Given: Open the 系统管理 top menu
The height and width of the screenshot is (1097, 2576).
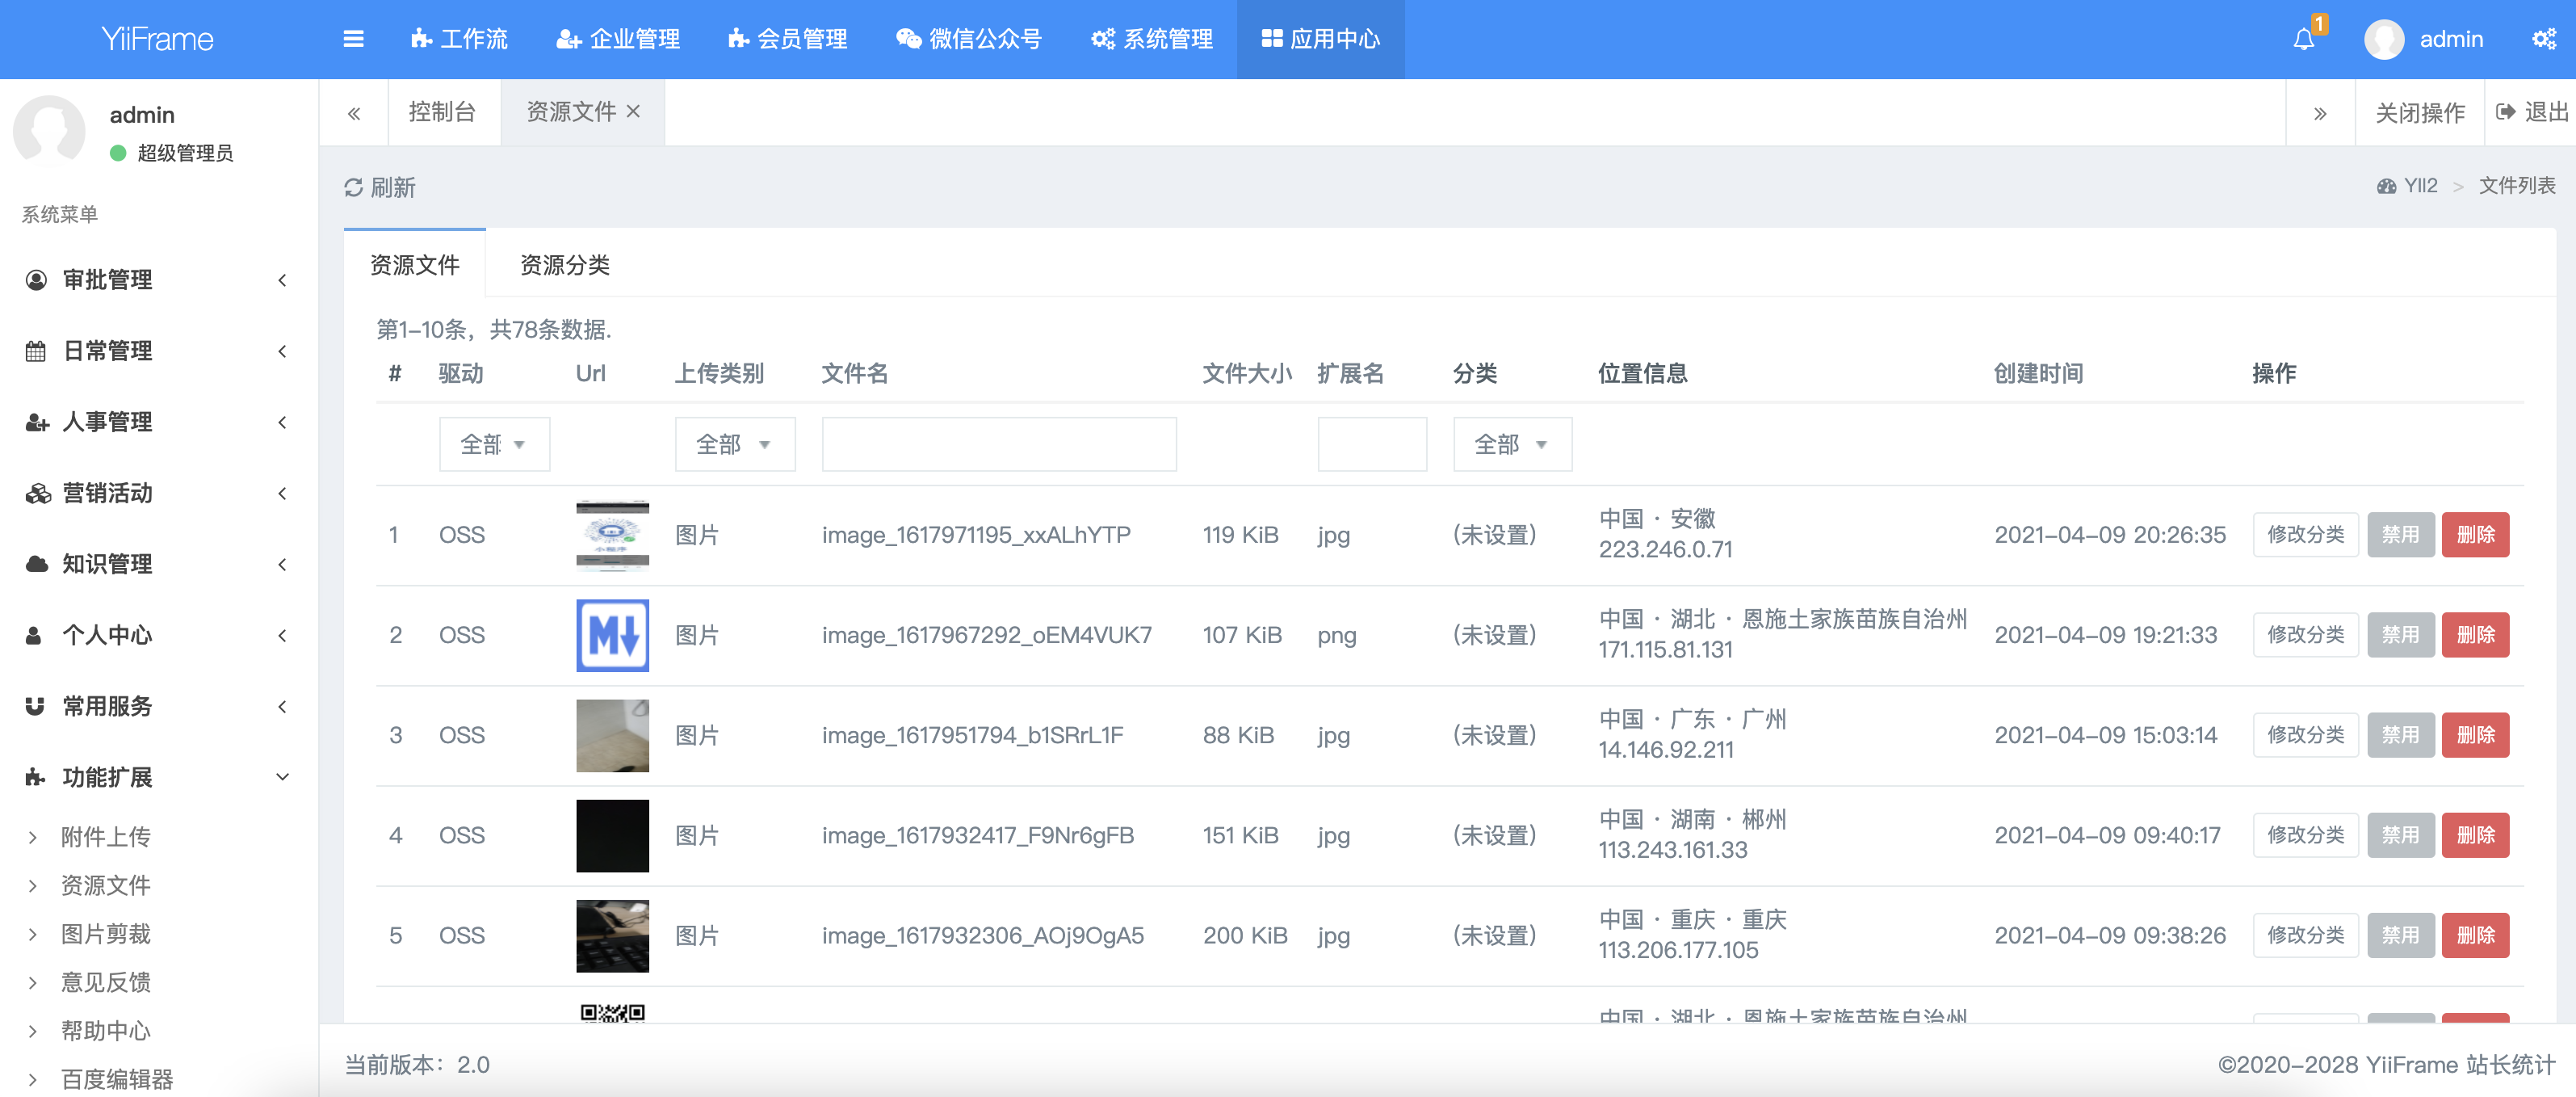Looking at the screenshot, I should (1152, 39).
